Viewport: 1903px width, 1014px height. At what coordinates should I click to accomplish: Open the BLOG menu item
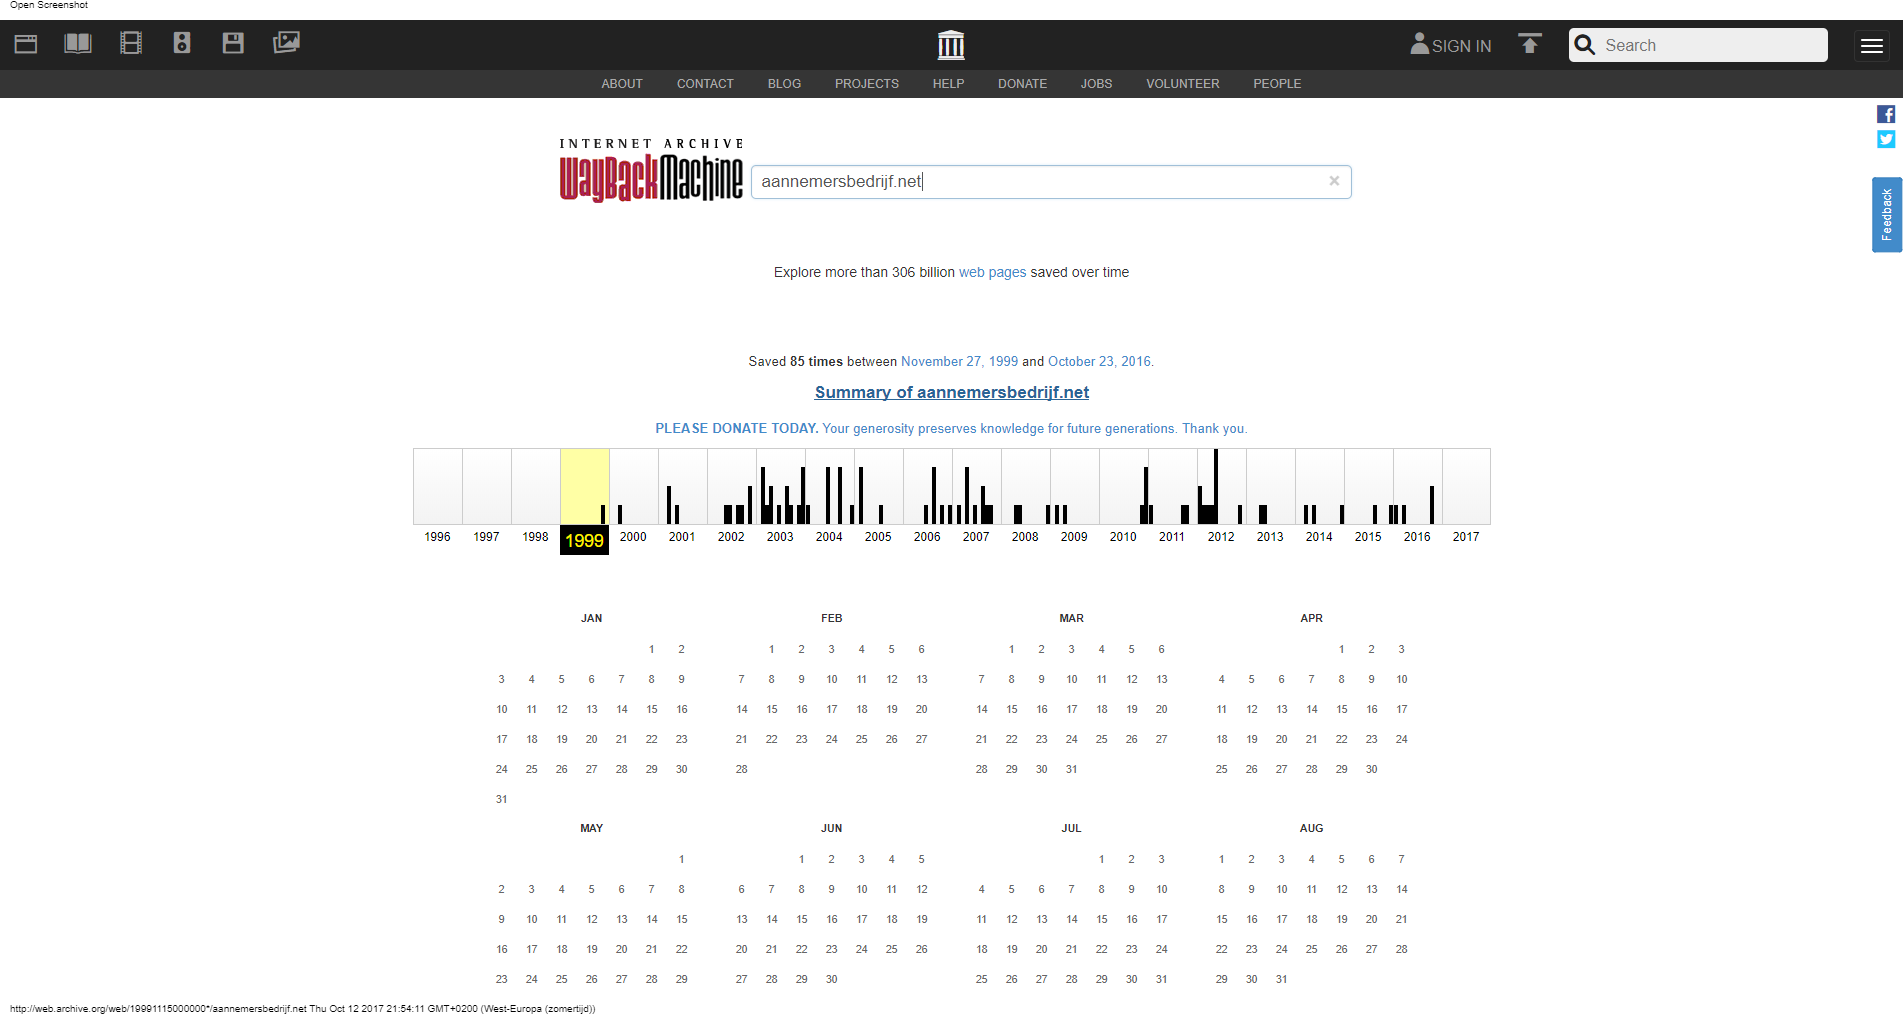point(784,84)
